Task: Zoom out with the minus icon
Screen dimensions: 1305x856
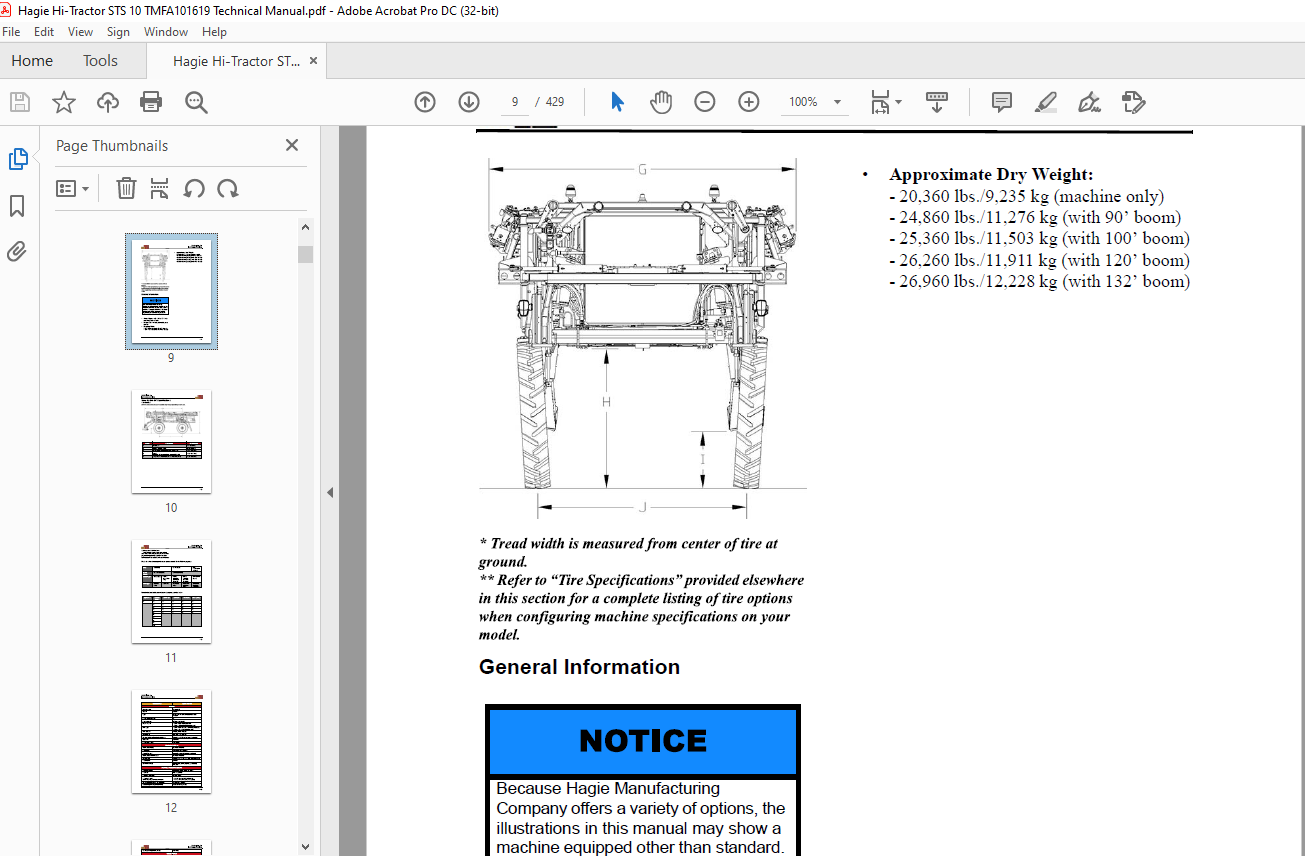Action: [x=705, y=102]
